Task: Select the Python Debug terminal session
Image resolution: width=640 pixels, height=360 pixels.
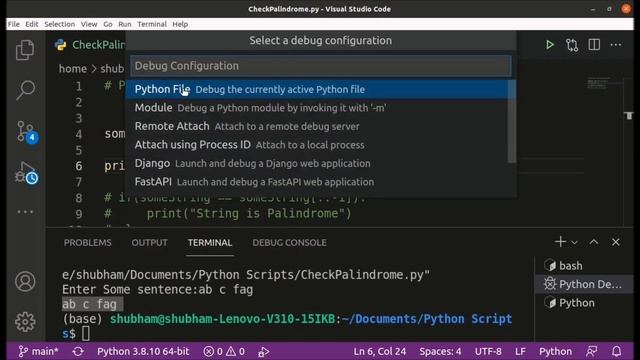Action: tap(584, 284)
